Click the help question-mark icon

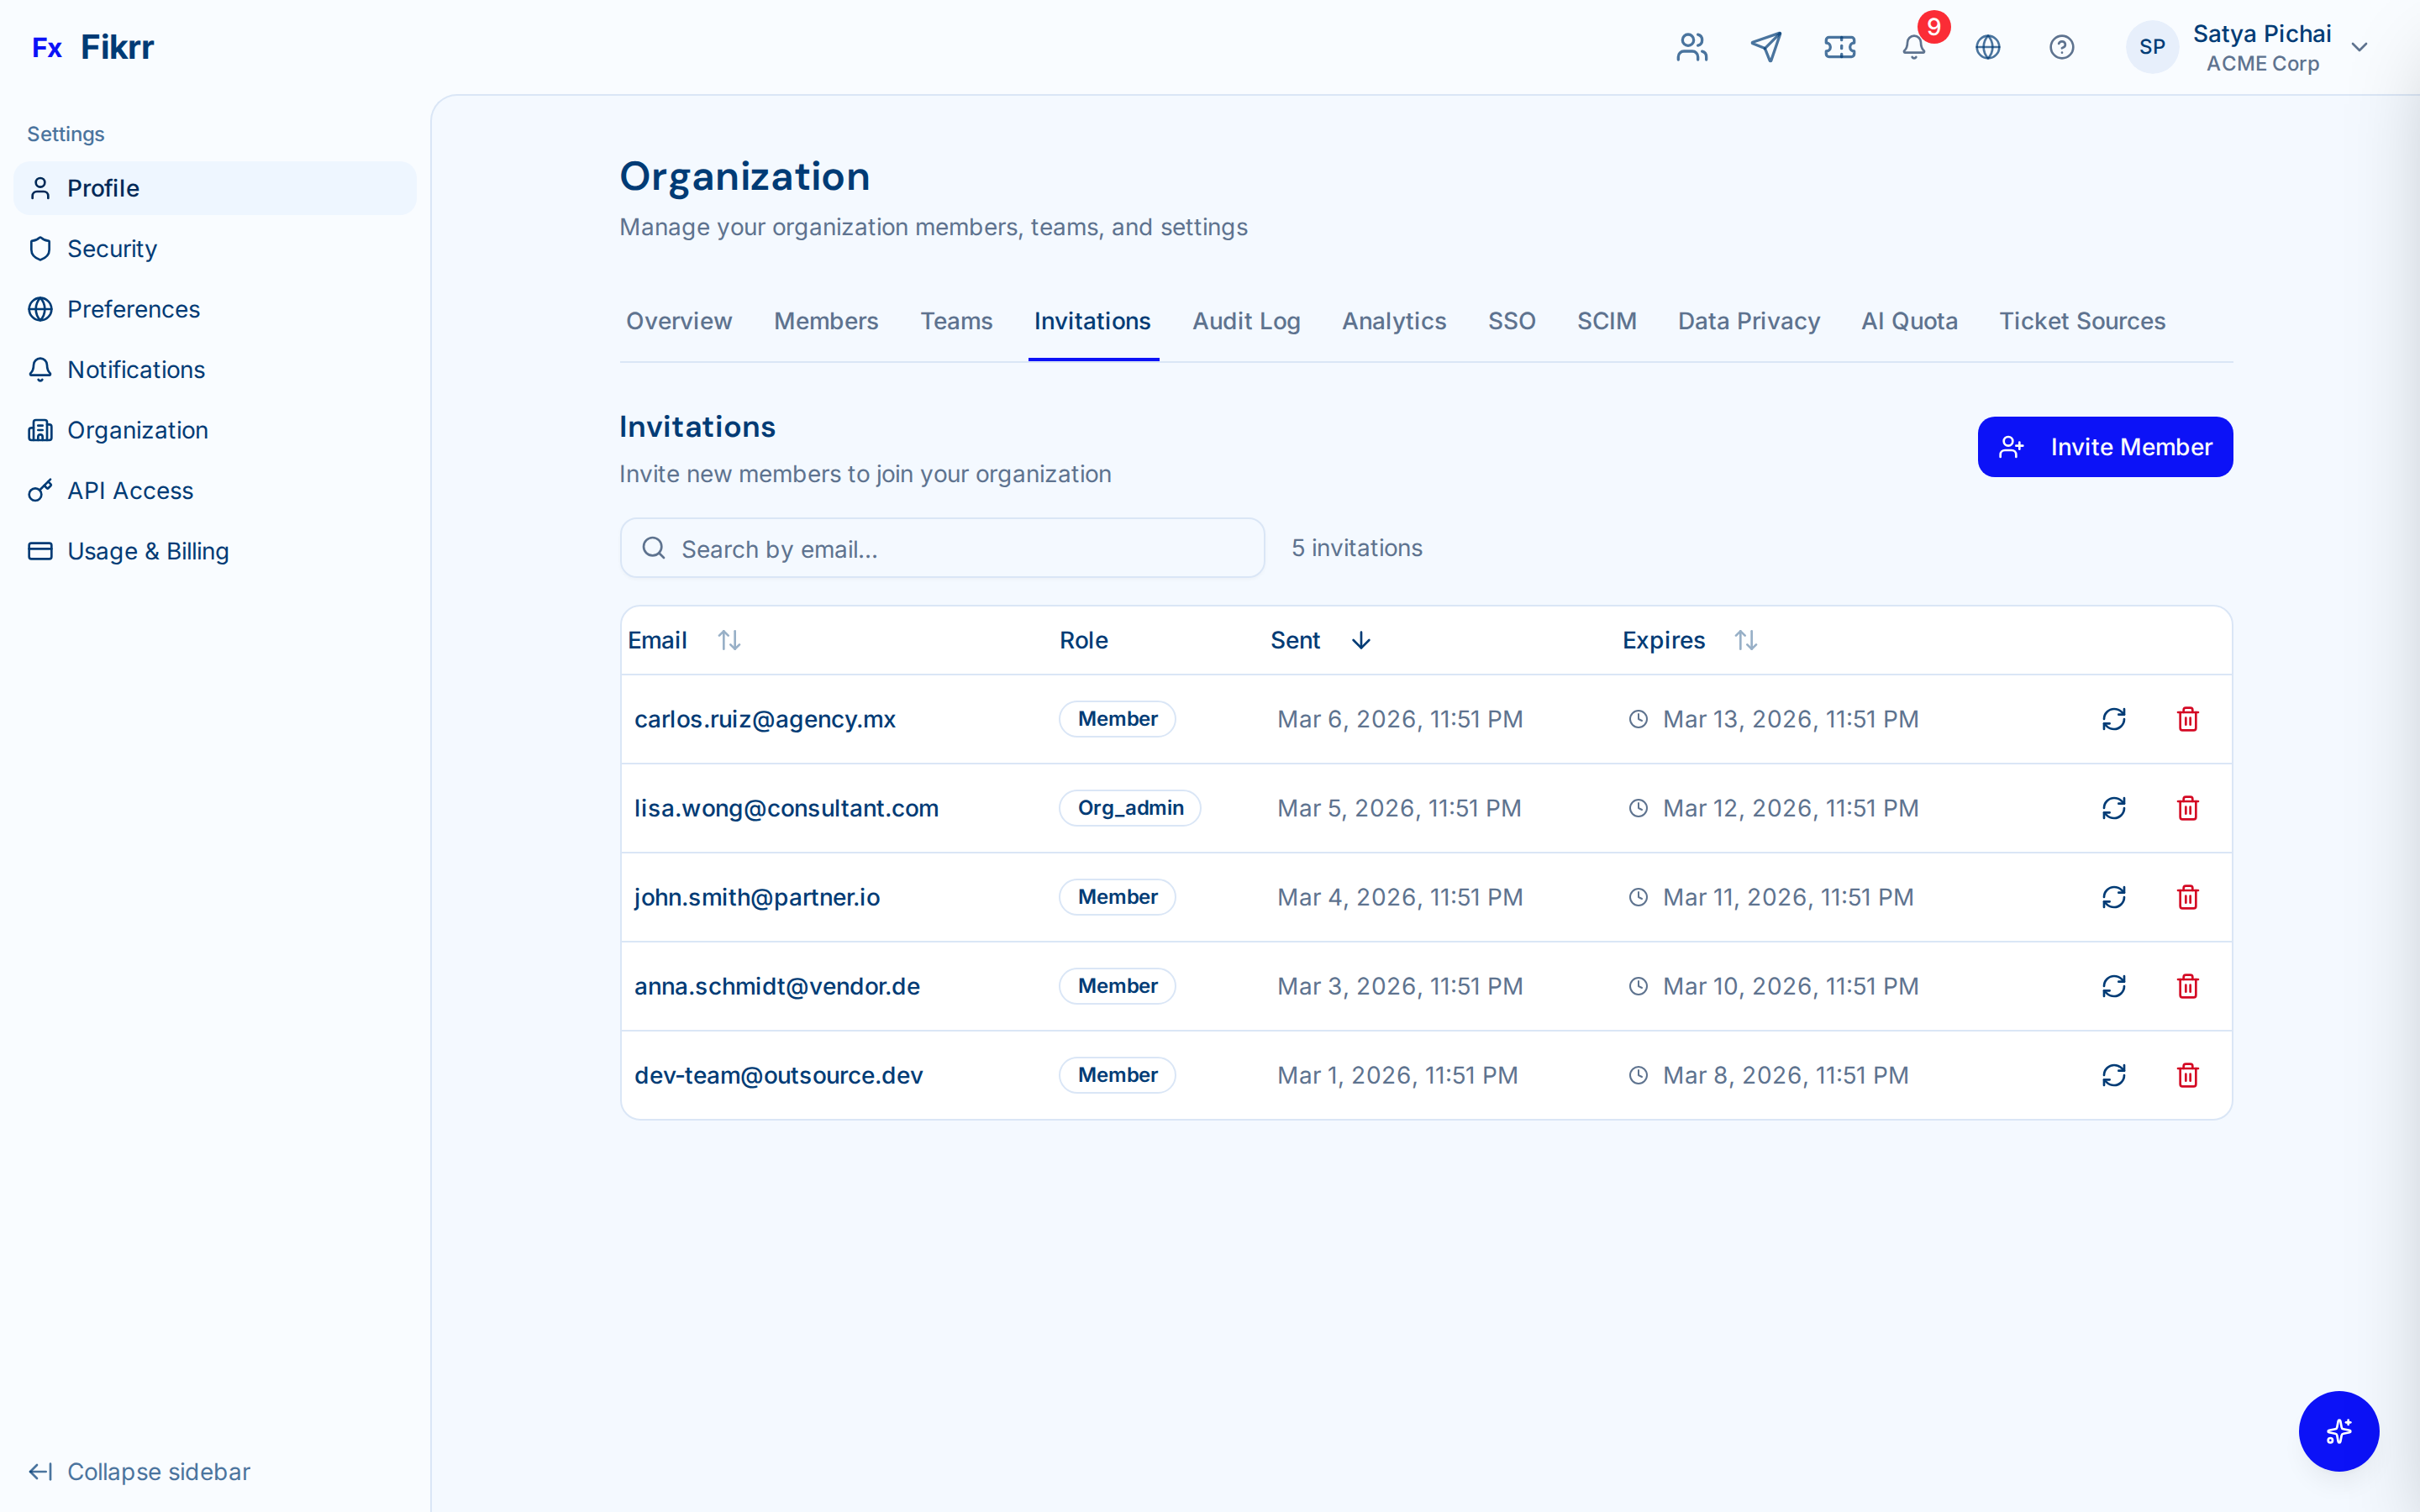(2062, 47)
